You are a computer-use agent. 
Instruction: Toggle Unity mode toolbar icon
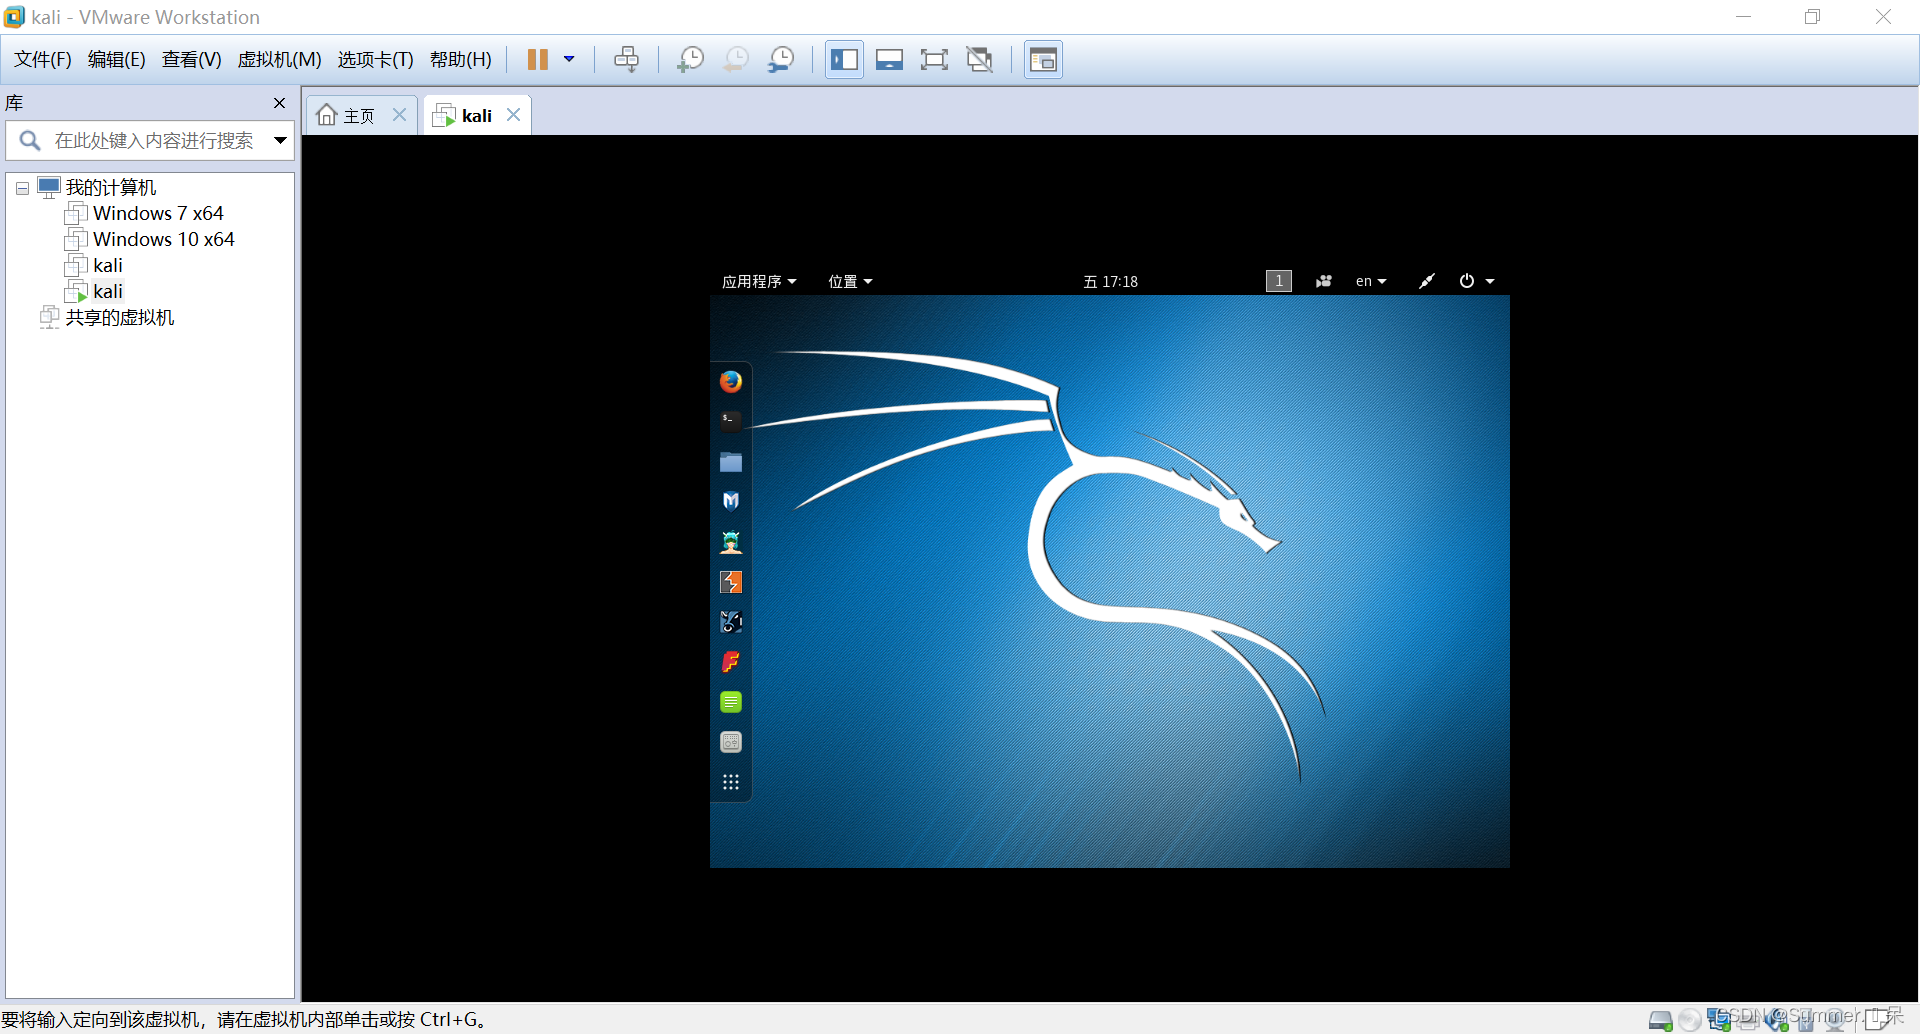coord(980,60)
